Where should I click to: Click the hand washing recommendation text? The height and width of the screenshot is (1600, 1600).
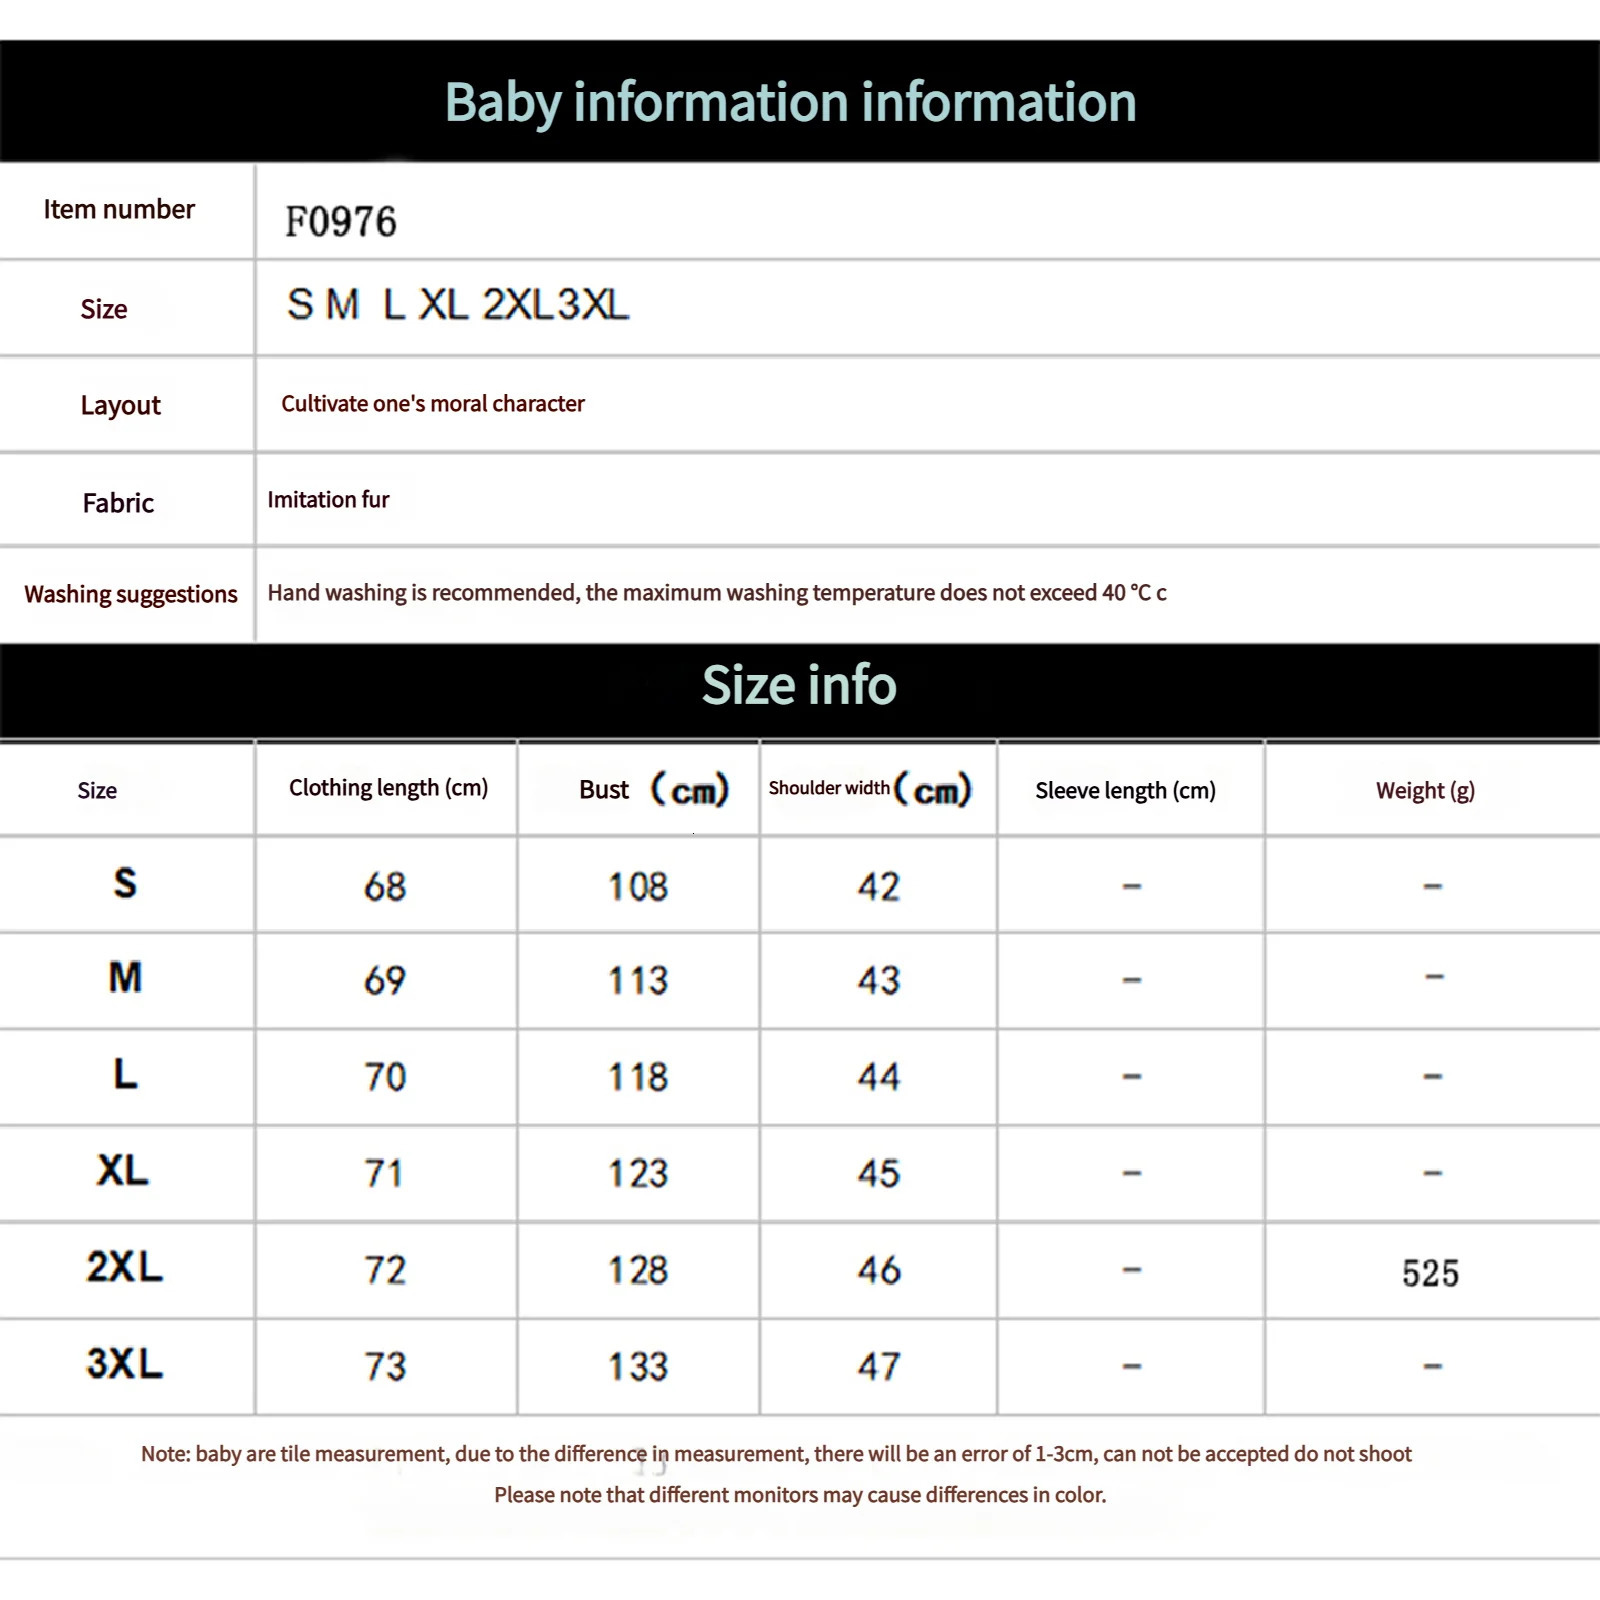point(717,593)
